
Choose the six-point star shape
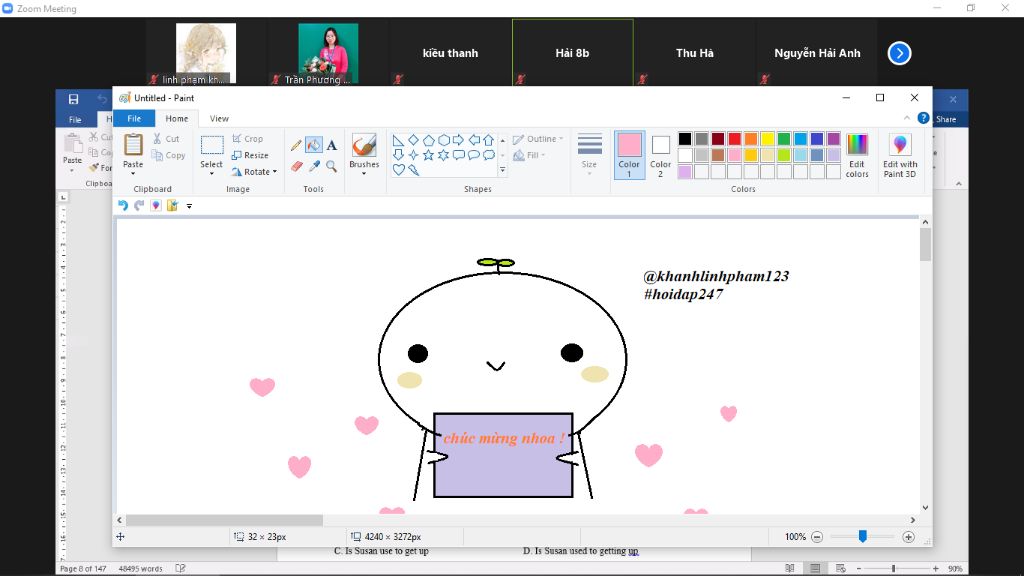coord(443,155)
